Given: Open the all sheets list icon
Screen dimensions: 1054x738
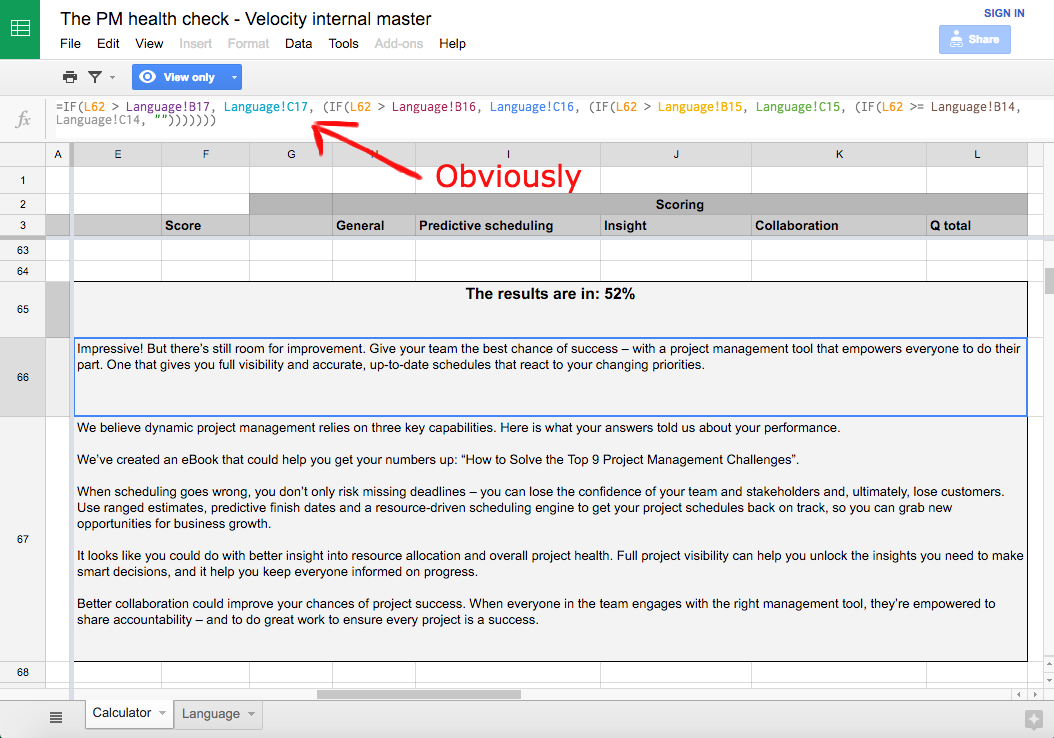Looking at the screenshot, I should tap(56, 718).
